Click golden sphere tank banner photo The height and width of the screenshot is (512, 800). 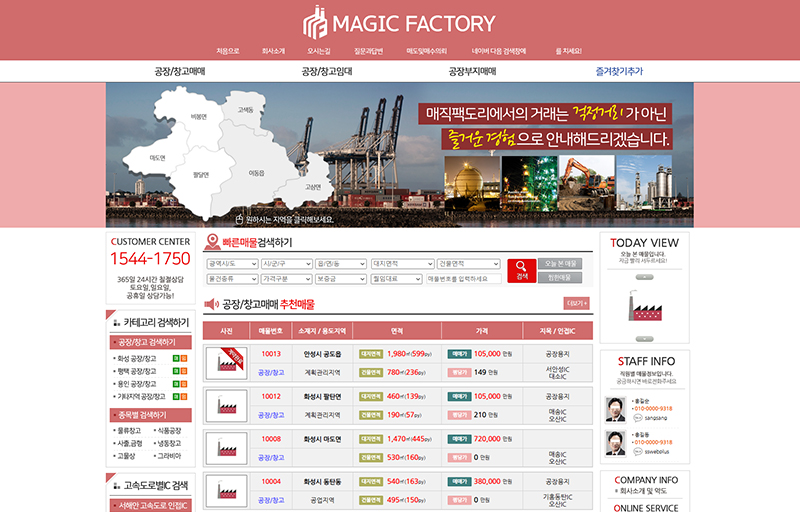[472, 184]
